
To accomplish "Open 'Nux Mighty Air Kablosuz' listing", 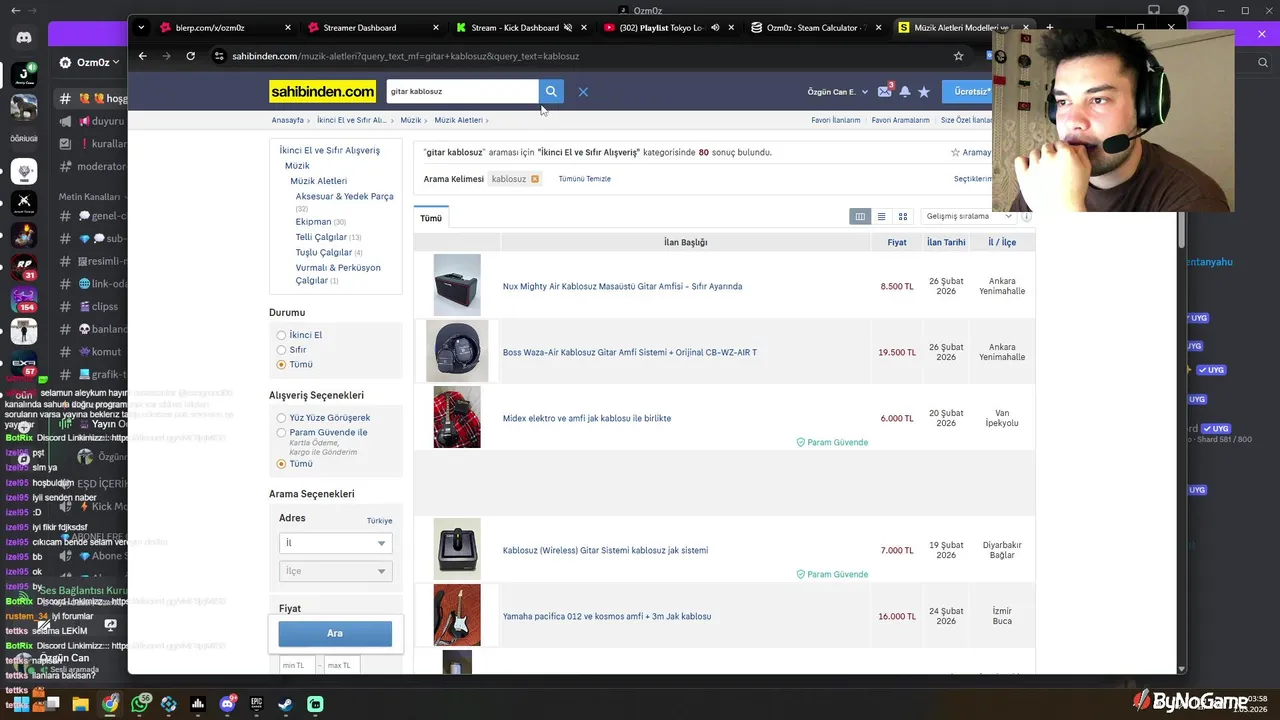I will (622, 286).
